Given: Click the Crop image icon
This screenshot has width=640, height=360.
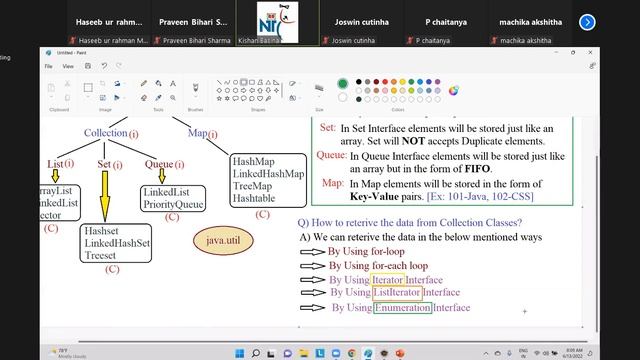Looking at the screenshot, I should pyautogui.click(x=103, y=83).
